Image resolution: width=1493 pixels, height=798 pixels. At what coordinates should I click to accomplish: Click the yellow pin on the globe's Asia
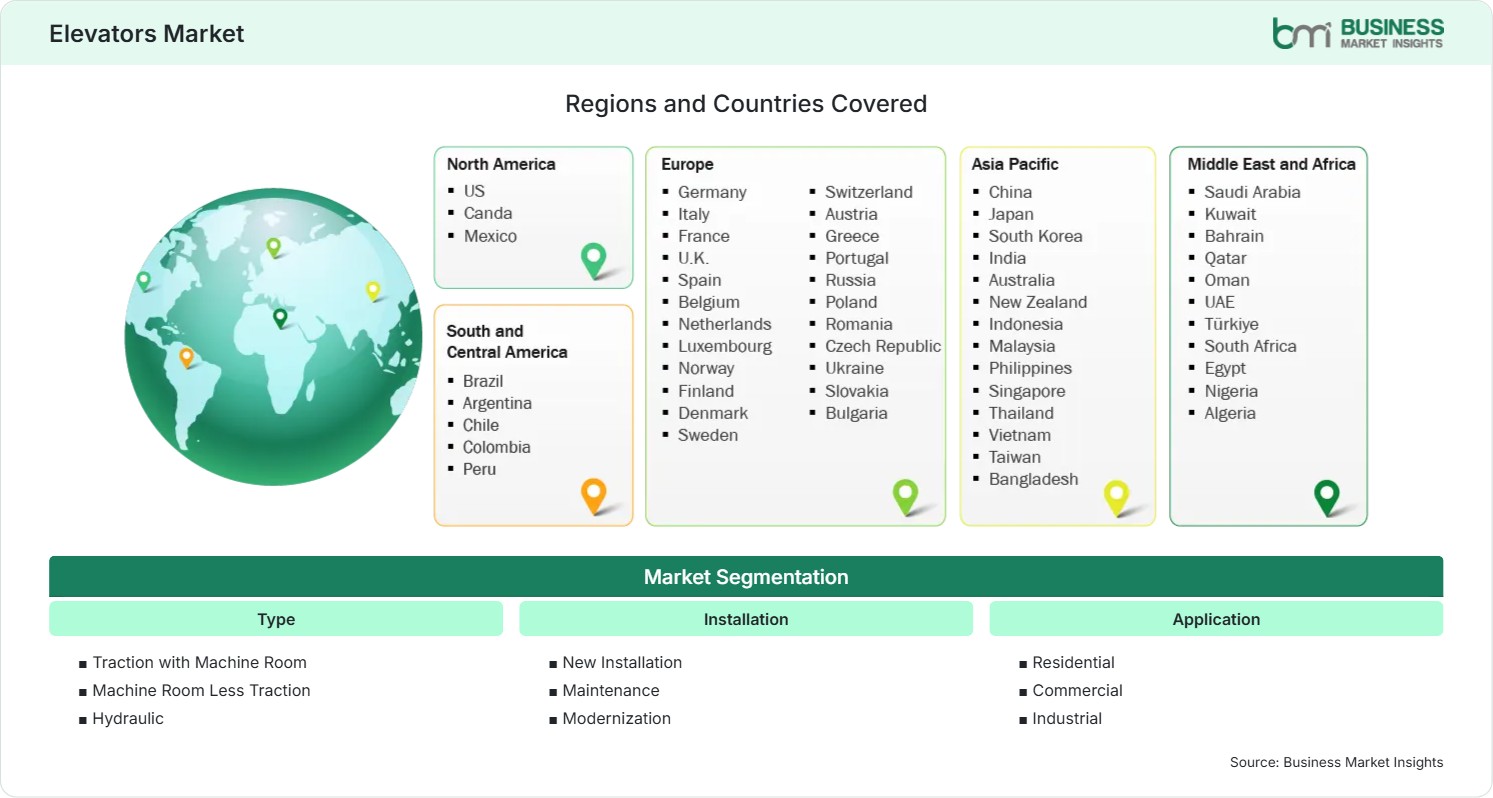click(373, 290)
